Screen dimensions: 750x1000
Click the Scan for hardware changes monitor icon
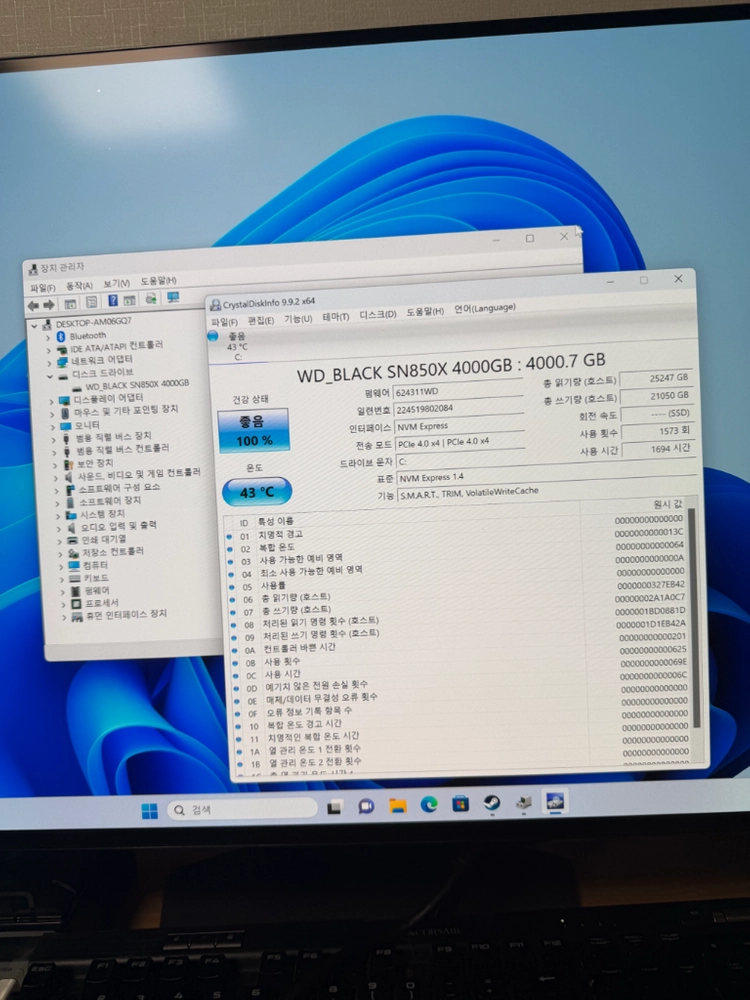(x=173, y=297)
